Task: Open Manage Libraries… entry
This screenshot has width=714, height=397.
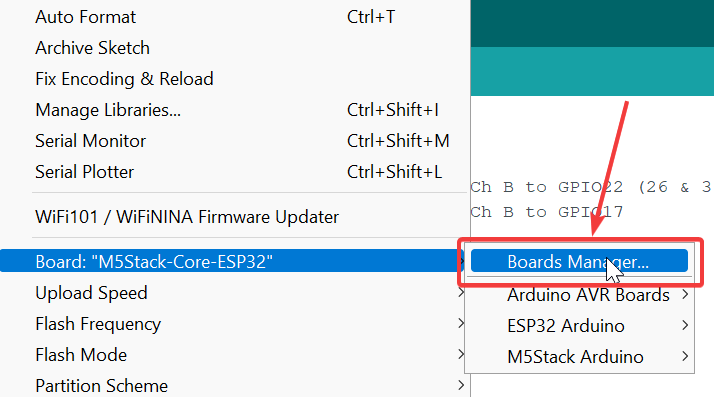Action: (235, 110)
